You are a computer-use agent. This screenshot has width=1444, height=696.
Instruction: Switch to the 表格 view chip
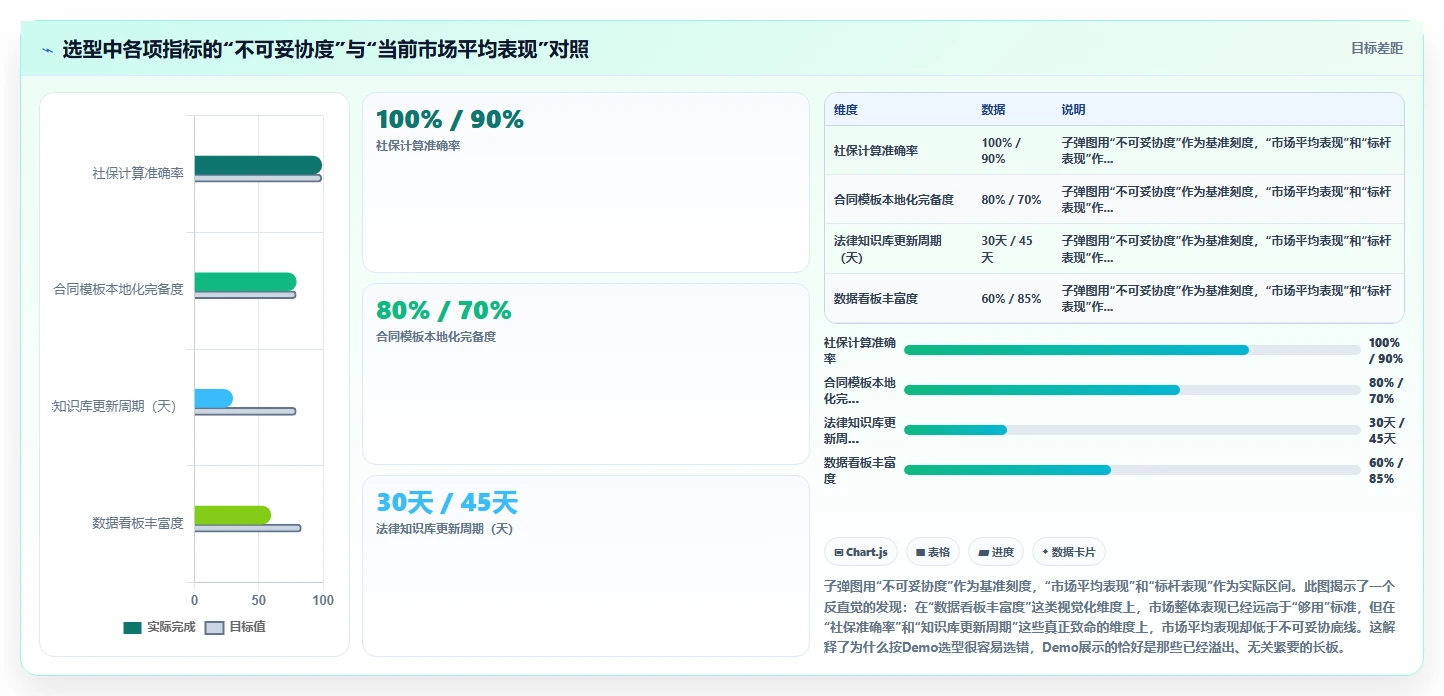tap(932, 552)
